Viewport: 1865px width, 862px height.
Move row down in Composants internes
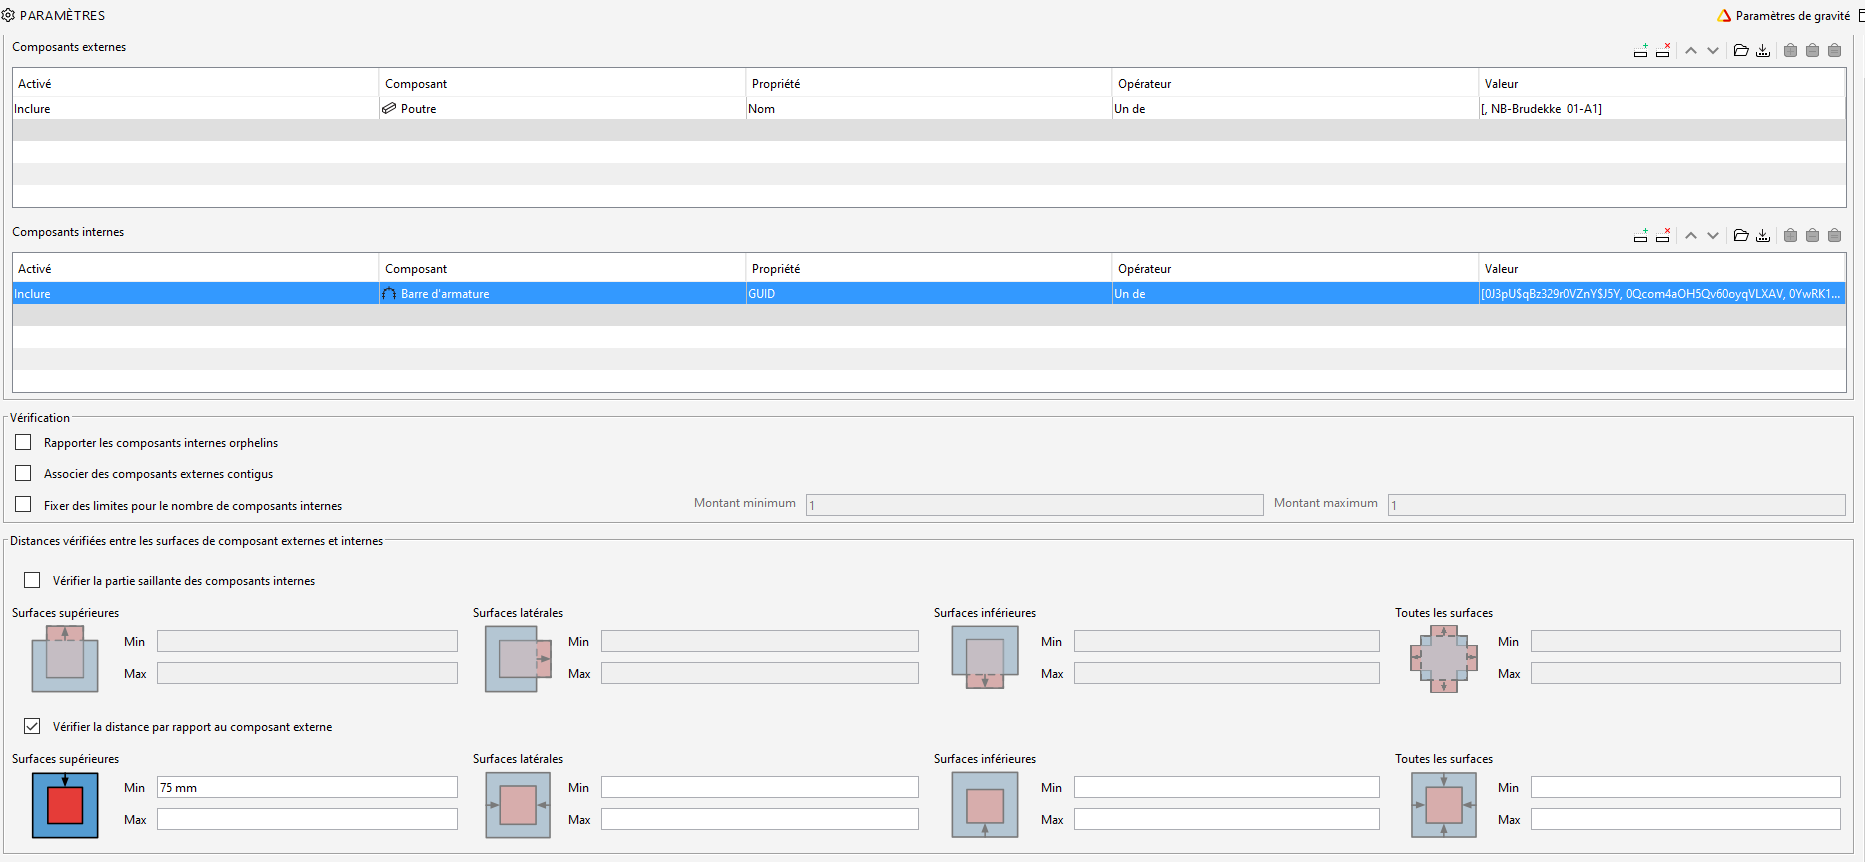click(1713, 235)
